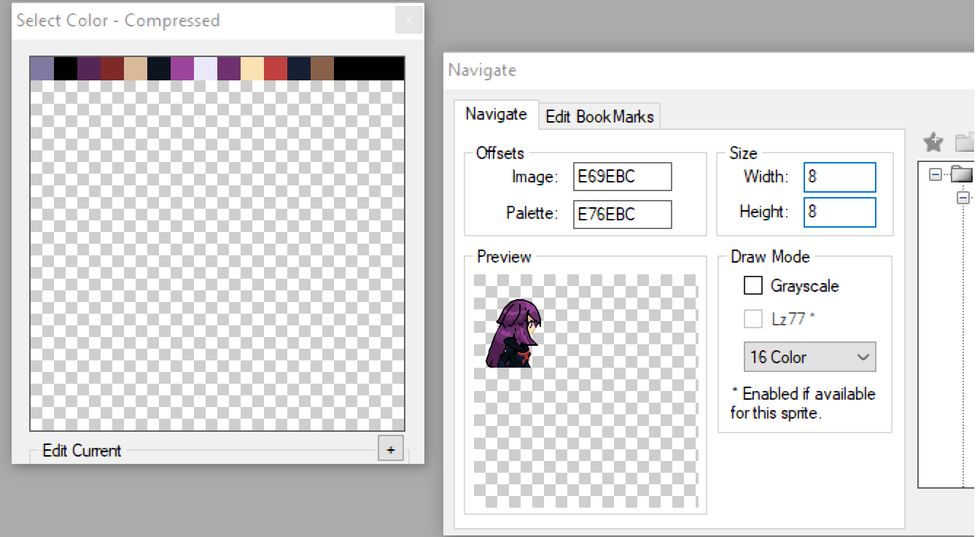Pick the lavender gray first palette swatch

pos(42,68)
